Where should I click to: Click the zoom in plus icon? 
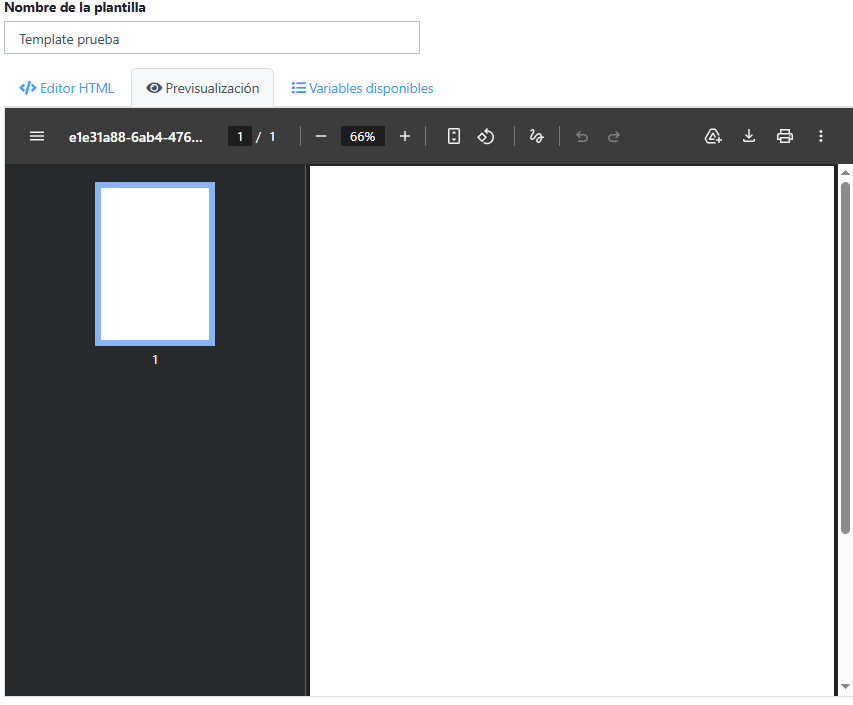tap(405, 136)
